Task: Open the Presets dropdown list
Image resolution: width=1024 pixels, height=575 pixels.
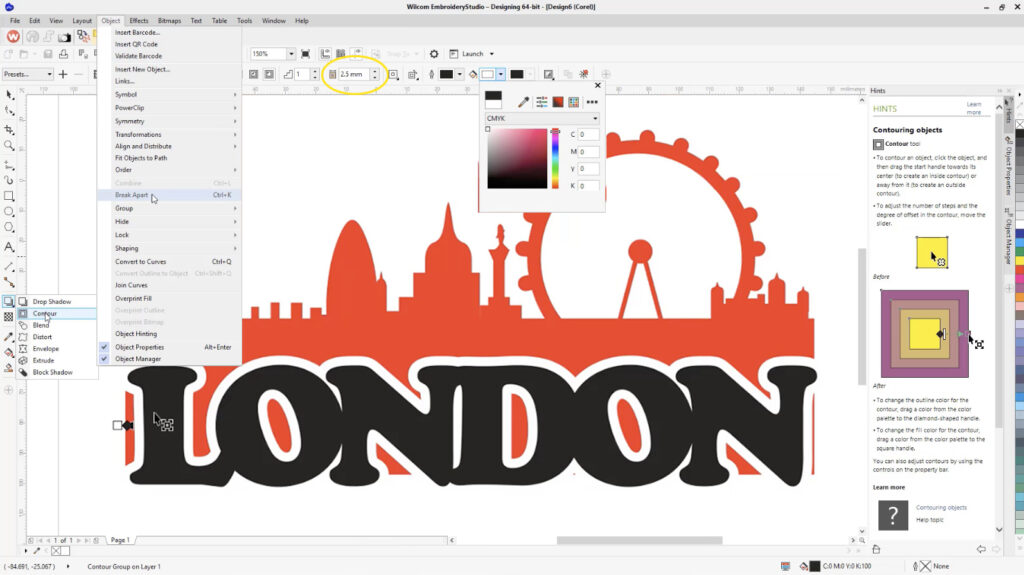Action: 27,74
